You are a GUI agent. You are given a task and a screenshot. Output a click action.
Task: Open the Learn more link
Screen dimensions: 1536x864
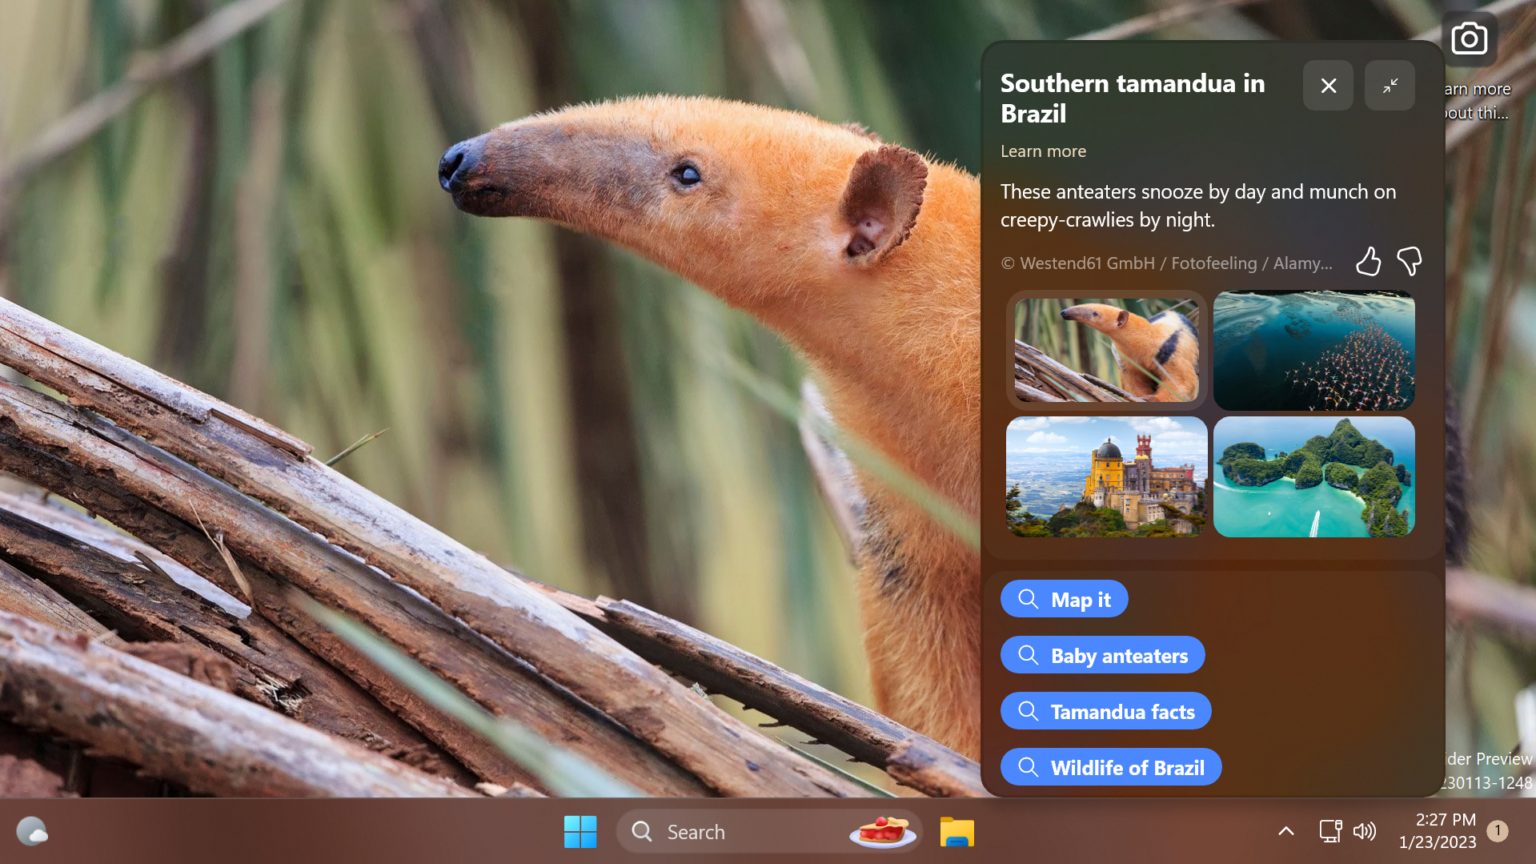(1043, 151)
